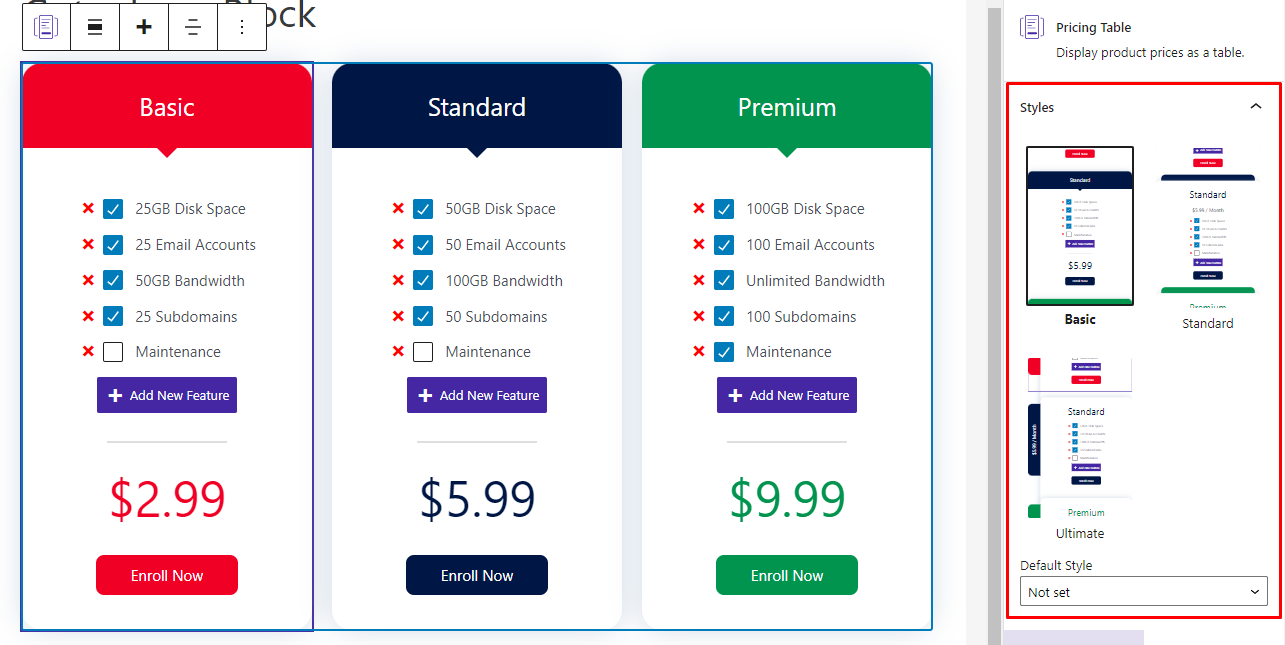
Task: Select the Pricing Table block icon in toolbar
Action: pos(45,26)
